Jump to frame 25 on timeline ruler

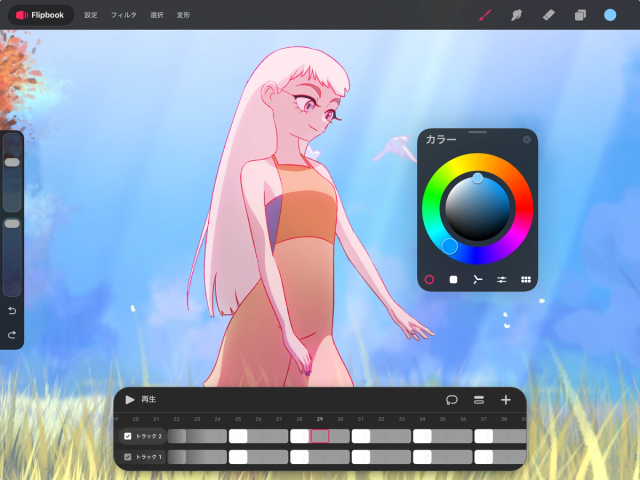click(x=238, y=419)
